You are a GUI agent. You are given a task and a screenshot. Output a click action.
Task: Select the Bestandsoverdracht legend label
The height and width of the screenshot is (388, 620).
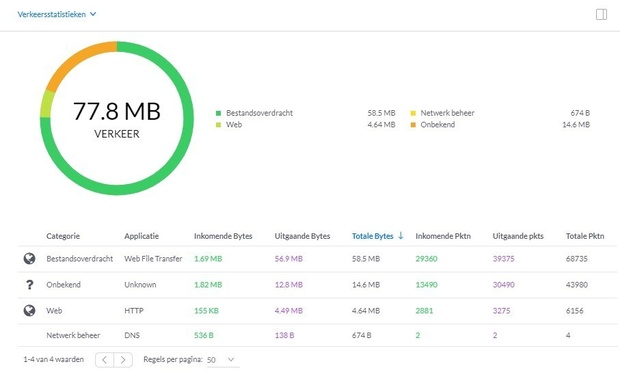tap(259, 113)
